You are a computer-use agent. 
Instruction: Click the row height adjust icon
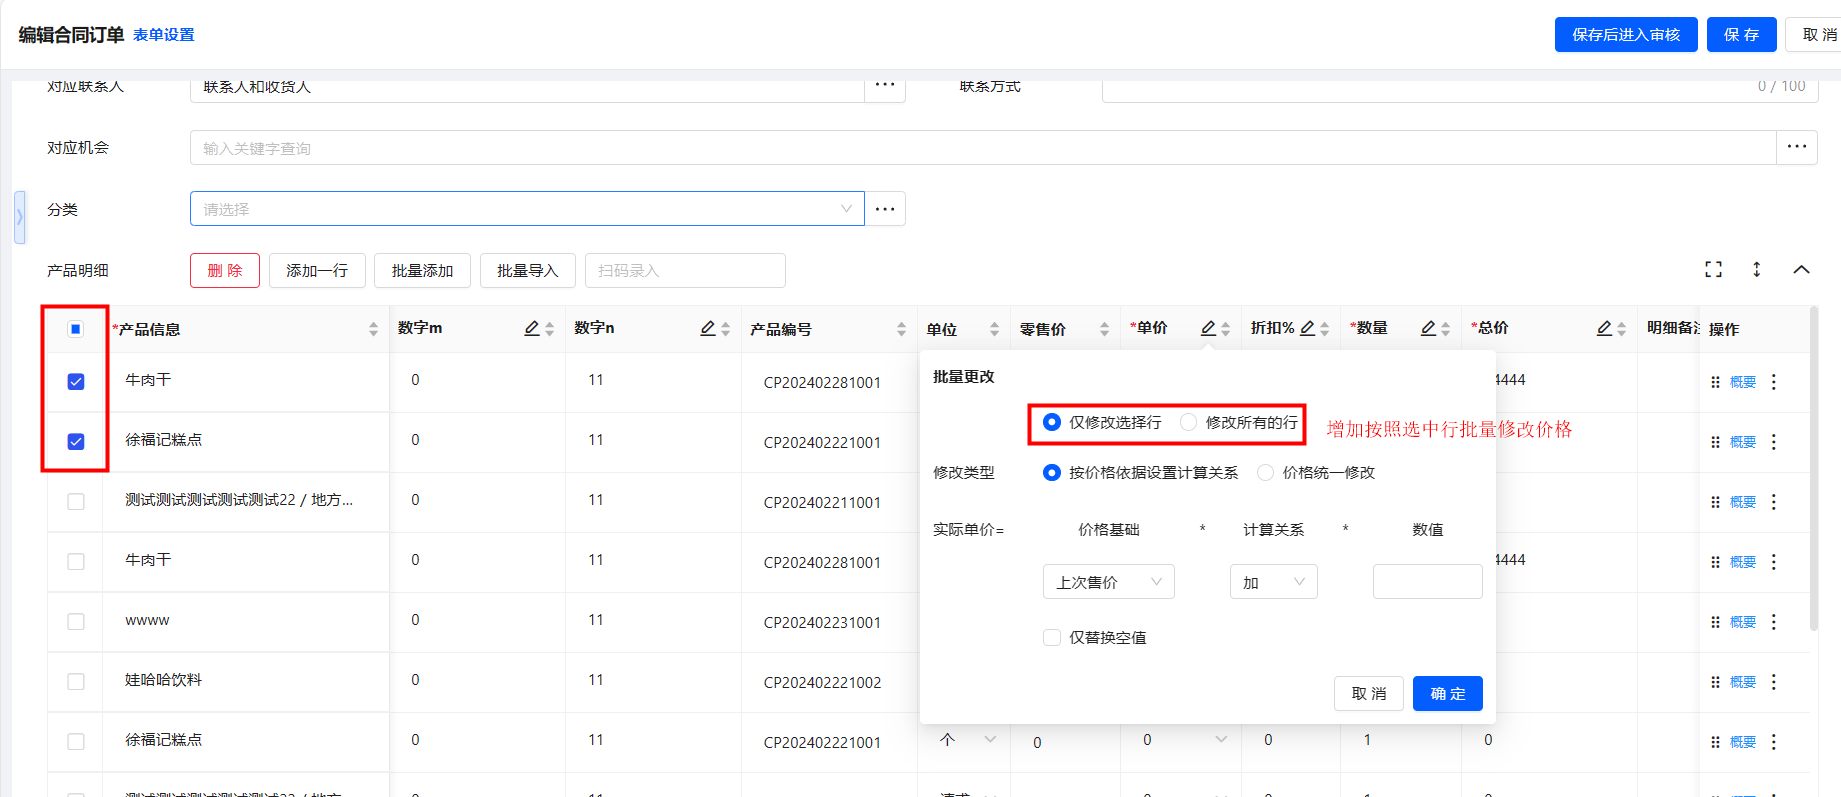coord(1757,269)
